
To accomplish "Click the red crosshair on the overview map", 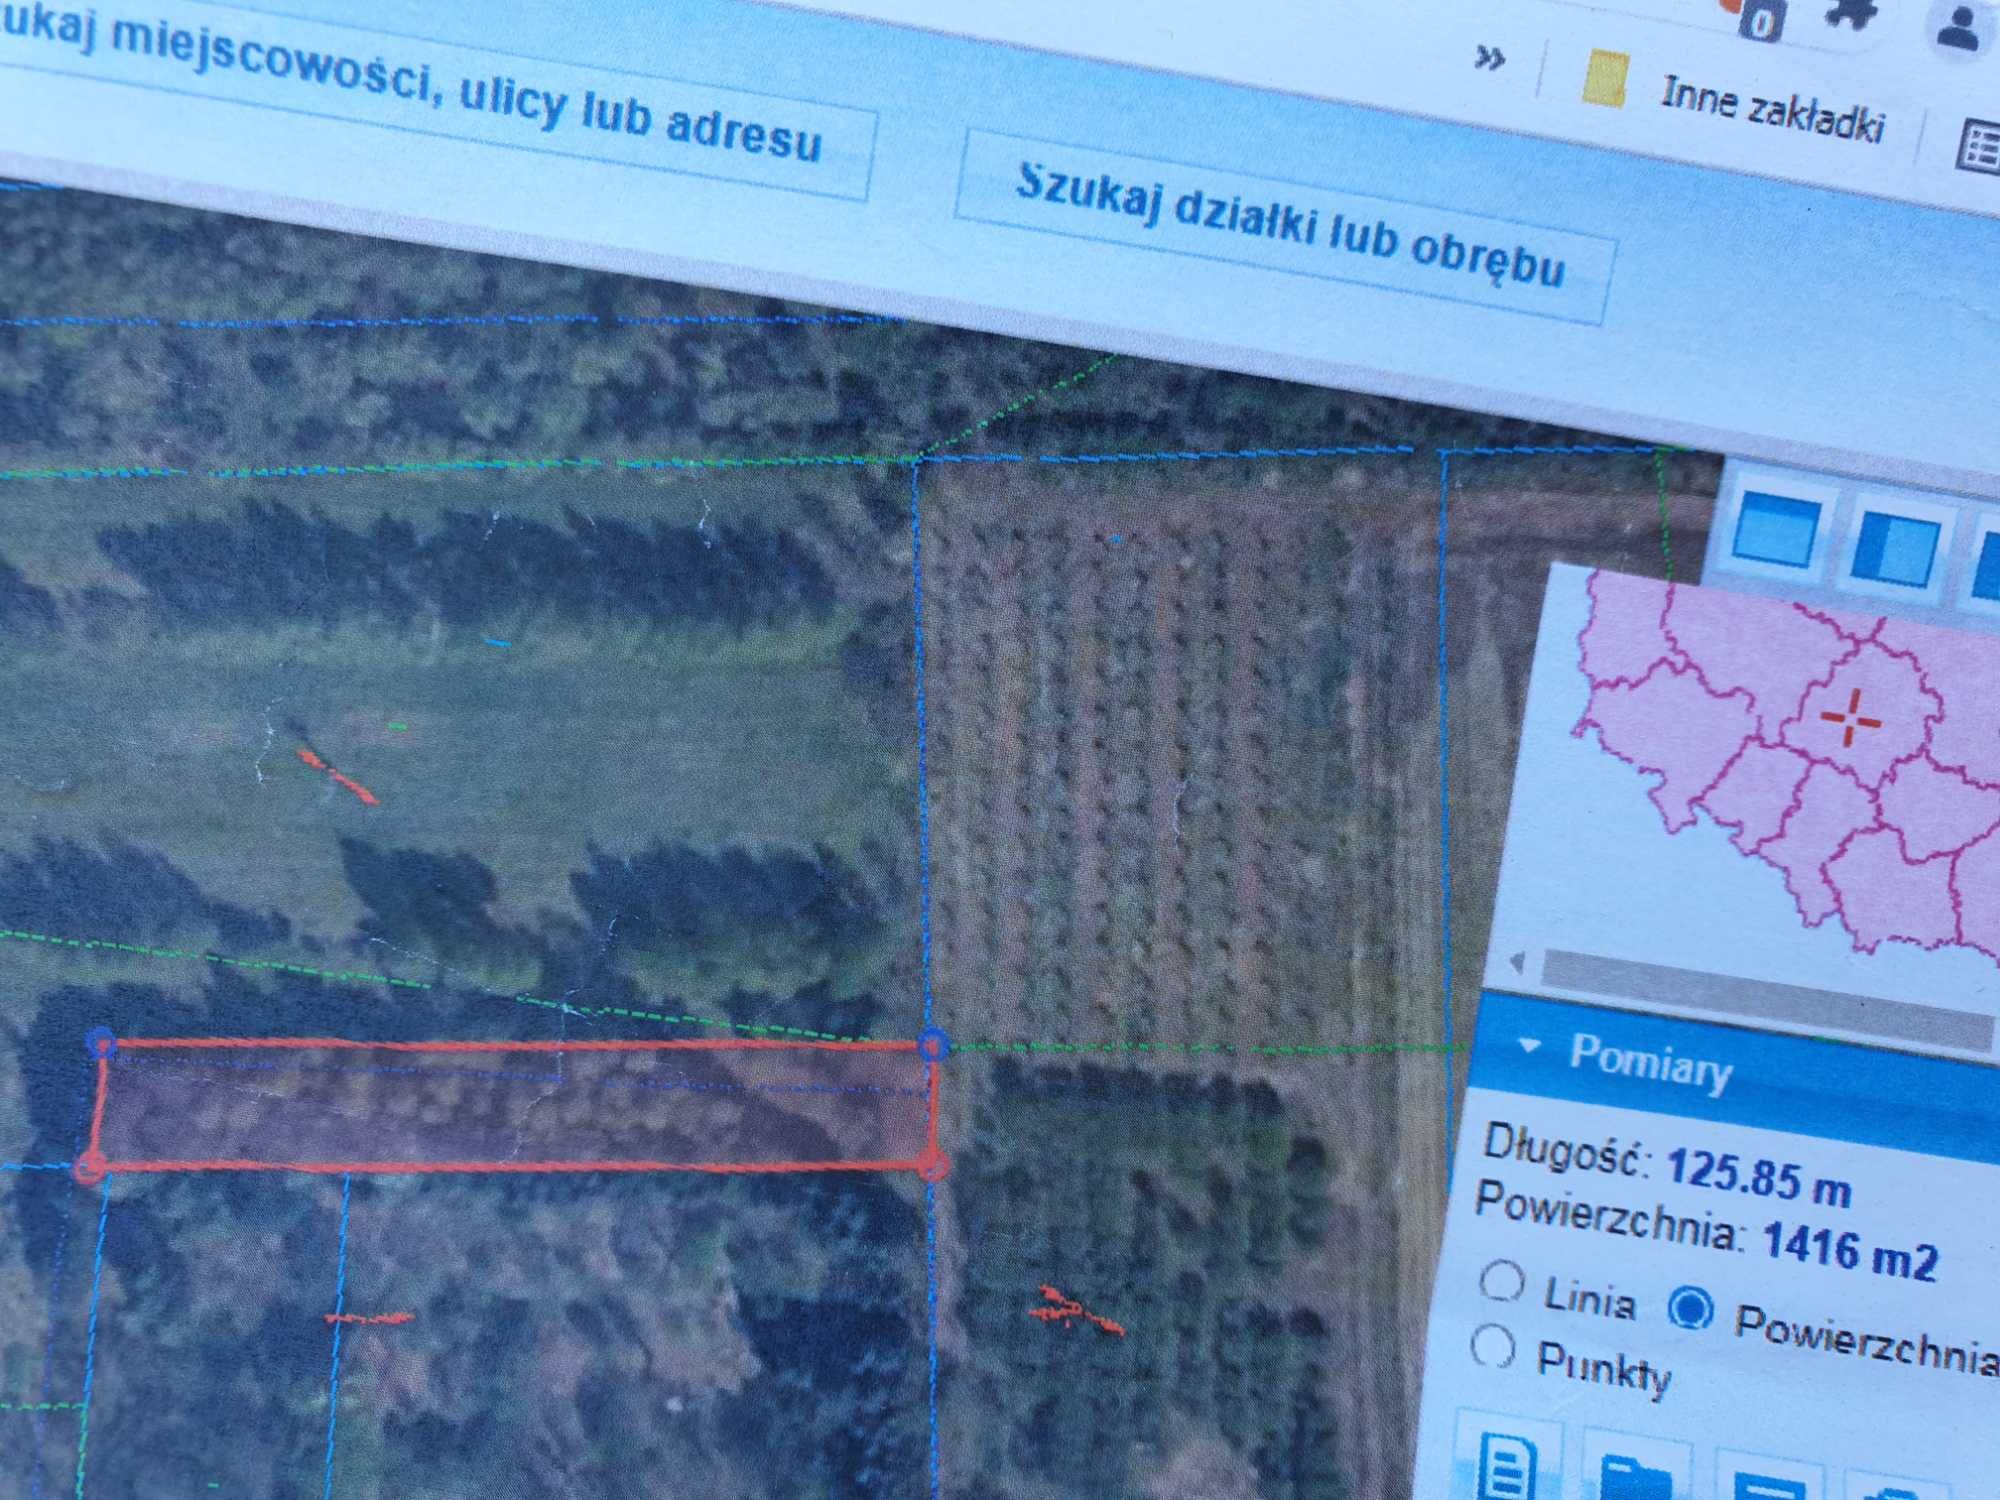I will pos(1849,717).
